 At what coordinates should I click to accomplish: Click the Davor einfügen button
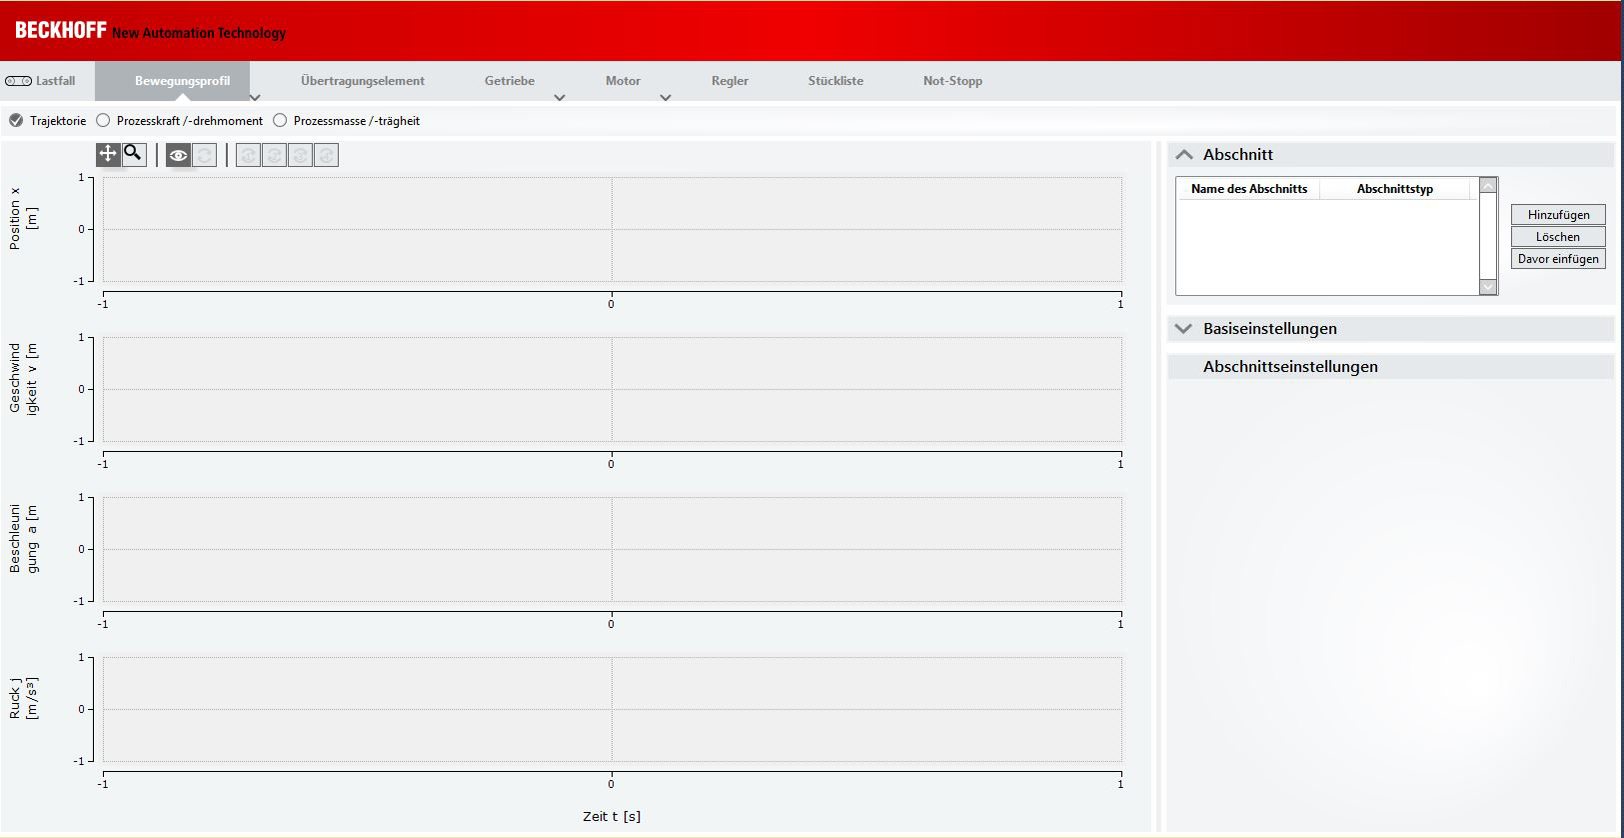[x=1558, y=259]
